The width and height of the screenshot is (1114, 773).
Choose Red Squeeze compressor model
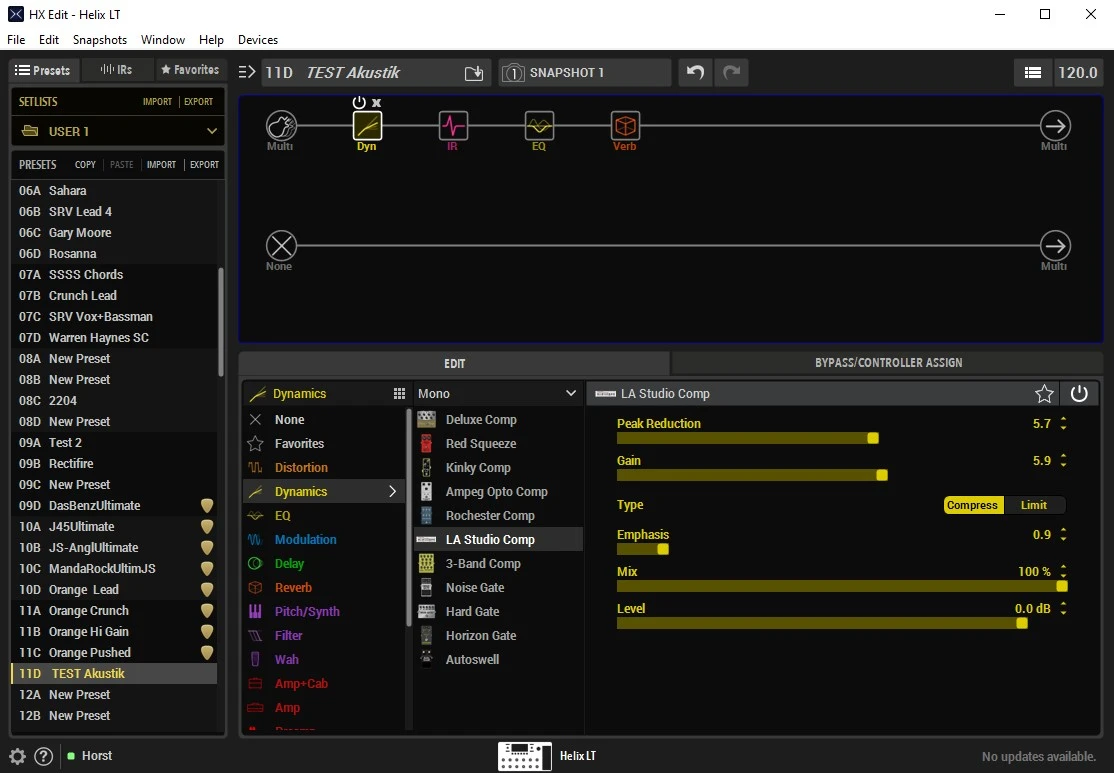point(481,444)
